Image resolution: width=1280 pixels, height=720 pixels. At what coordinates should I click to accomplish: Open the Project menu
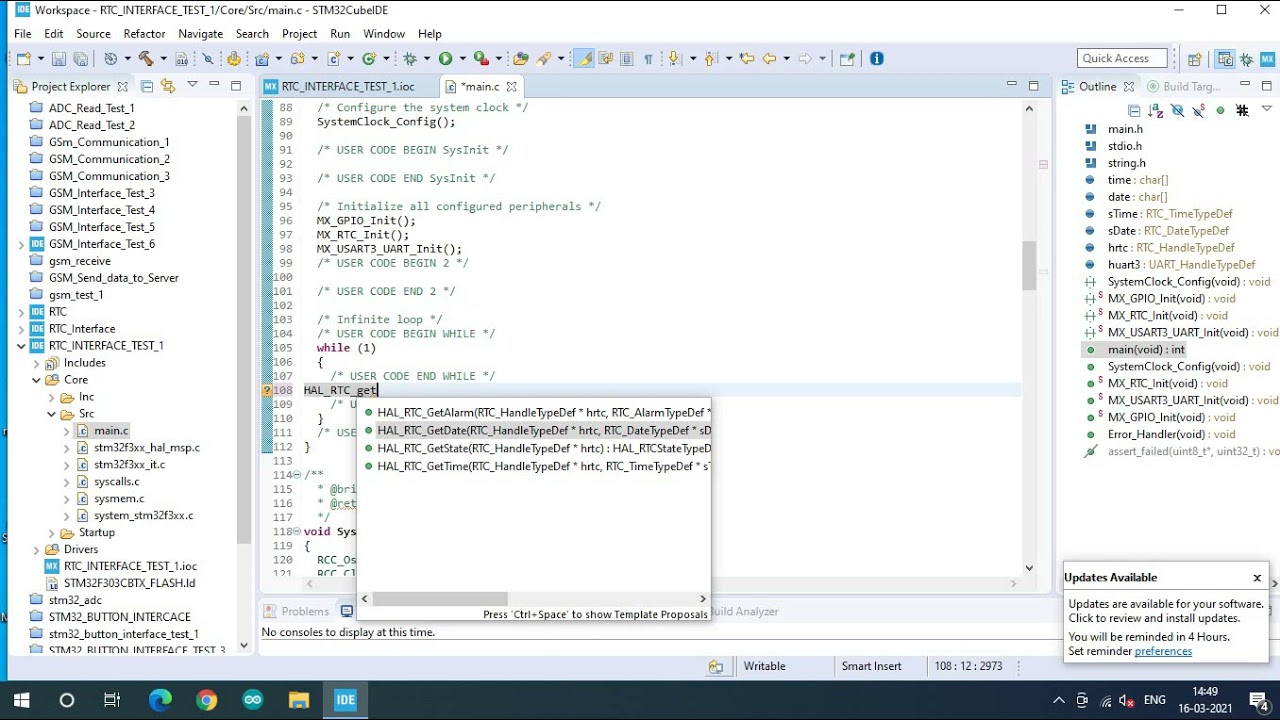(299, 33)
